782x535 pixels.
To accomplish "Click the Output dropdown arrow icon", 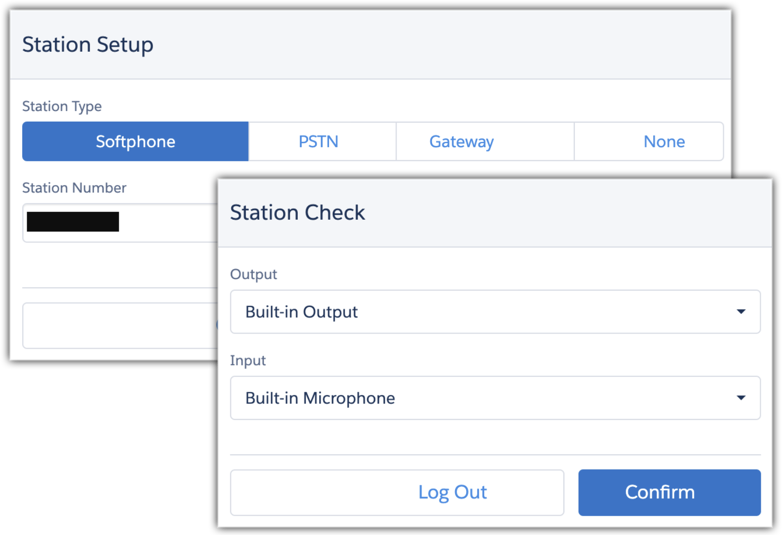I will pyautogui.click(x=741, y=312).
